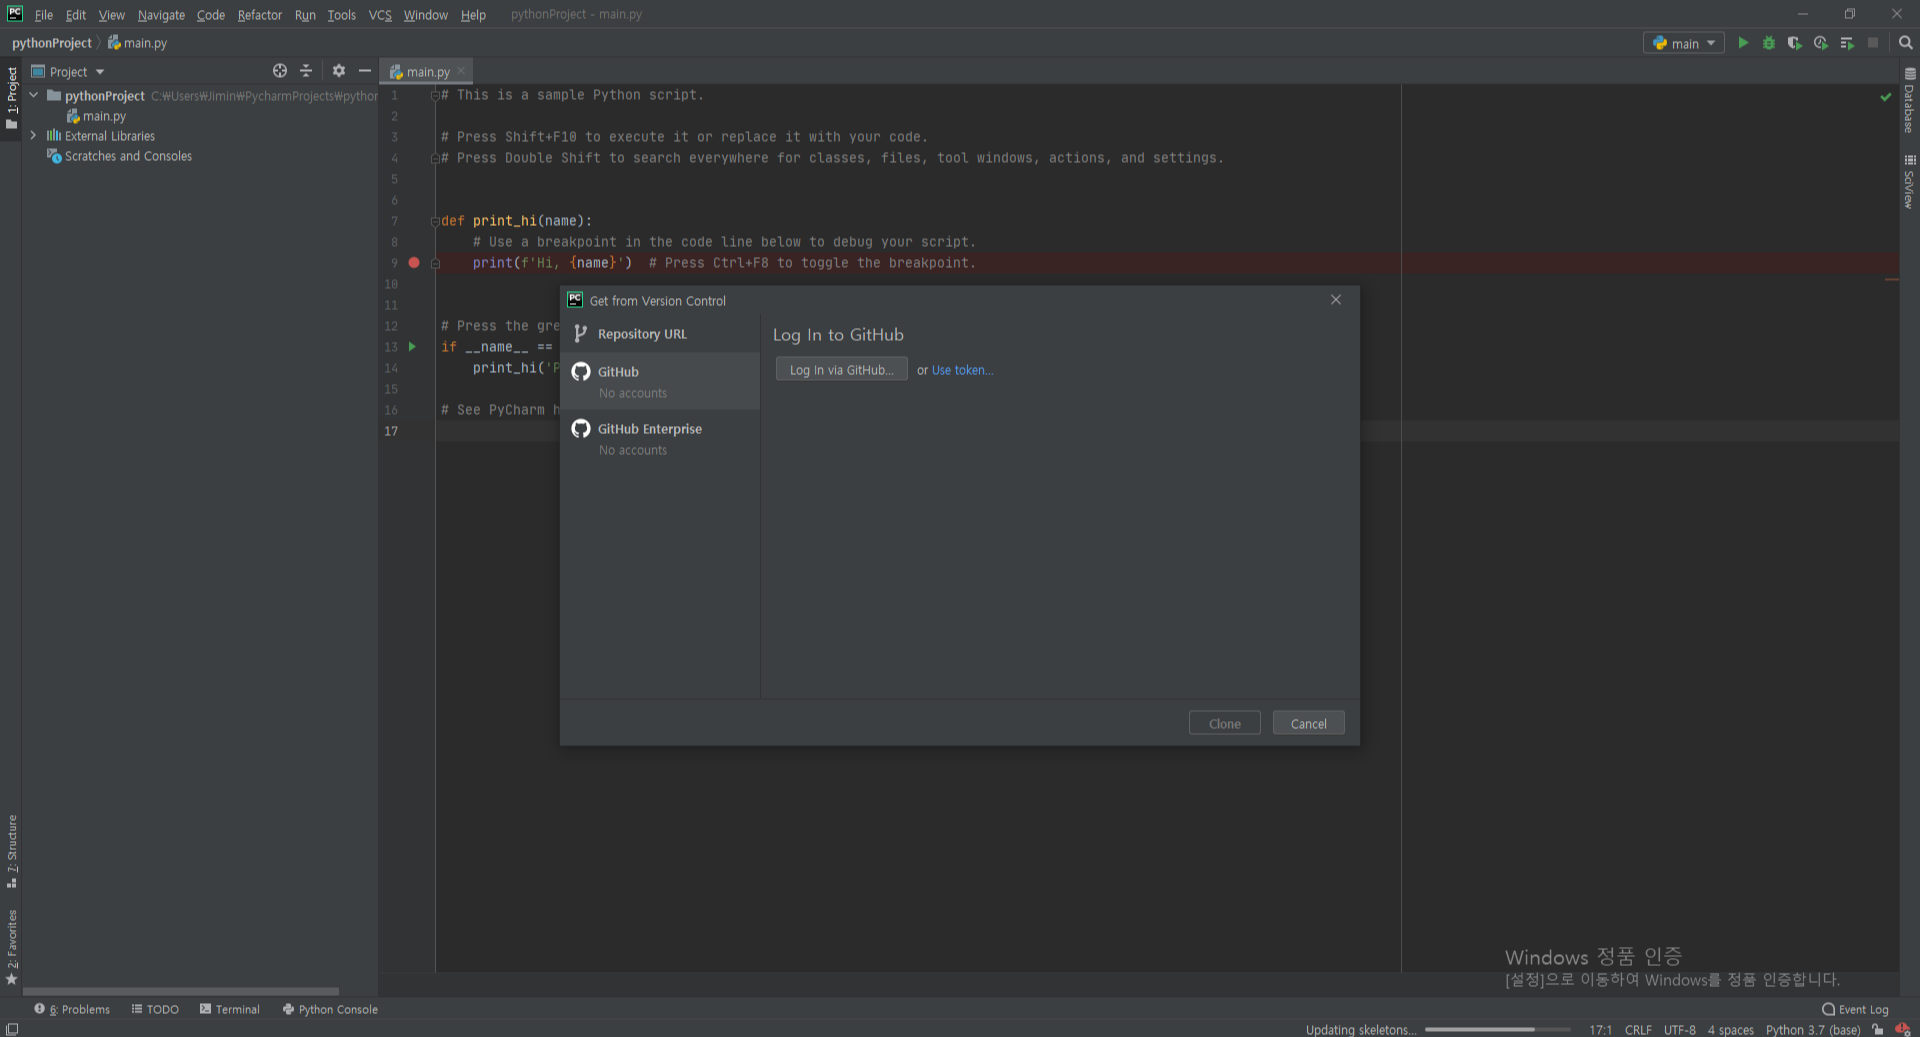Click pythonProject in the navigation breadcrumb
1920x1037 pixels.
pyautogui.click(x=52, y=43)
